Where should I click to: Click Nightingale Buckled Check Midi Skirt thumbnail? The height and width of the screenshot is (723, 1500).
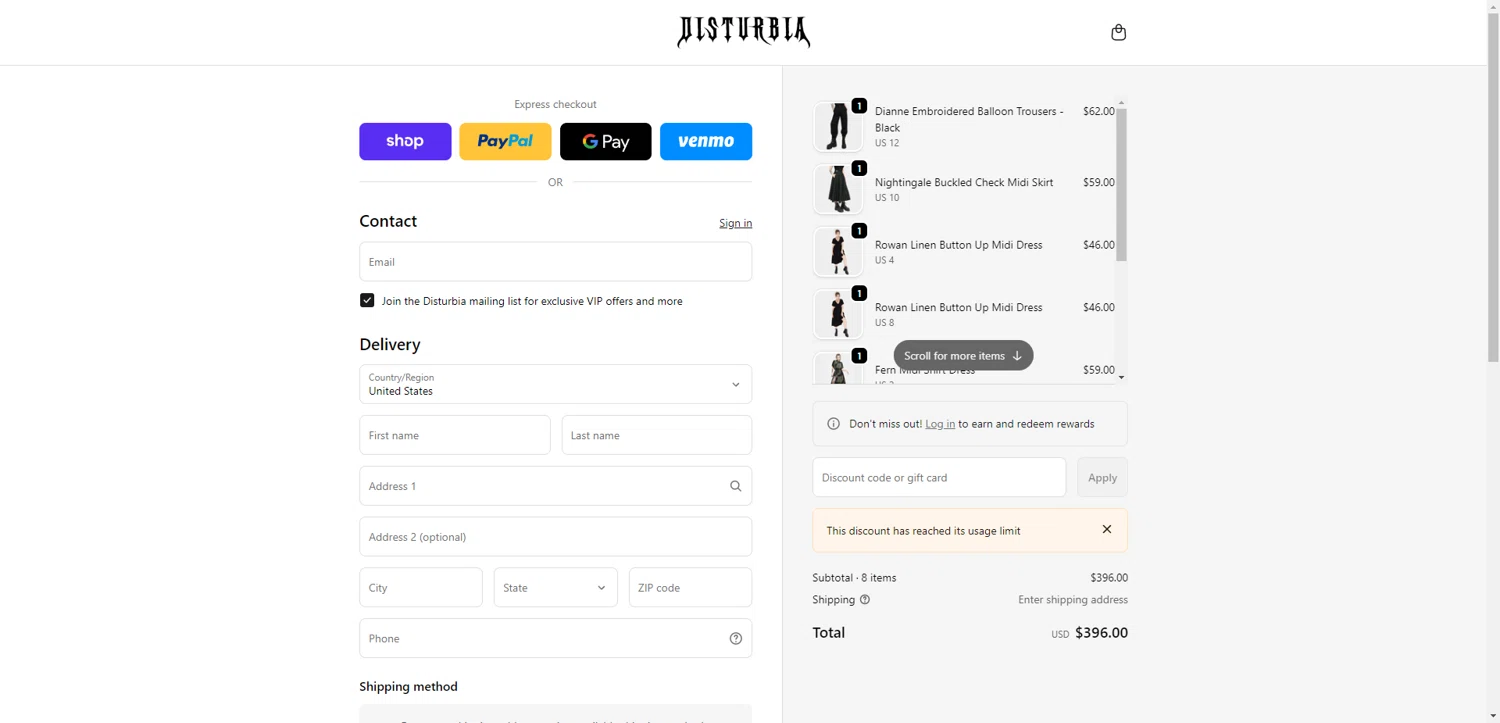[838, 189]
